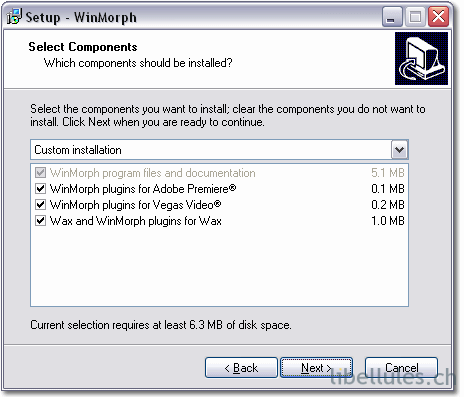Click the WinMorph program files and documentation label
The image size is (464, 397).
tap(153, 173)
